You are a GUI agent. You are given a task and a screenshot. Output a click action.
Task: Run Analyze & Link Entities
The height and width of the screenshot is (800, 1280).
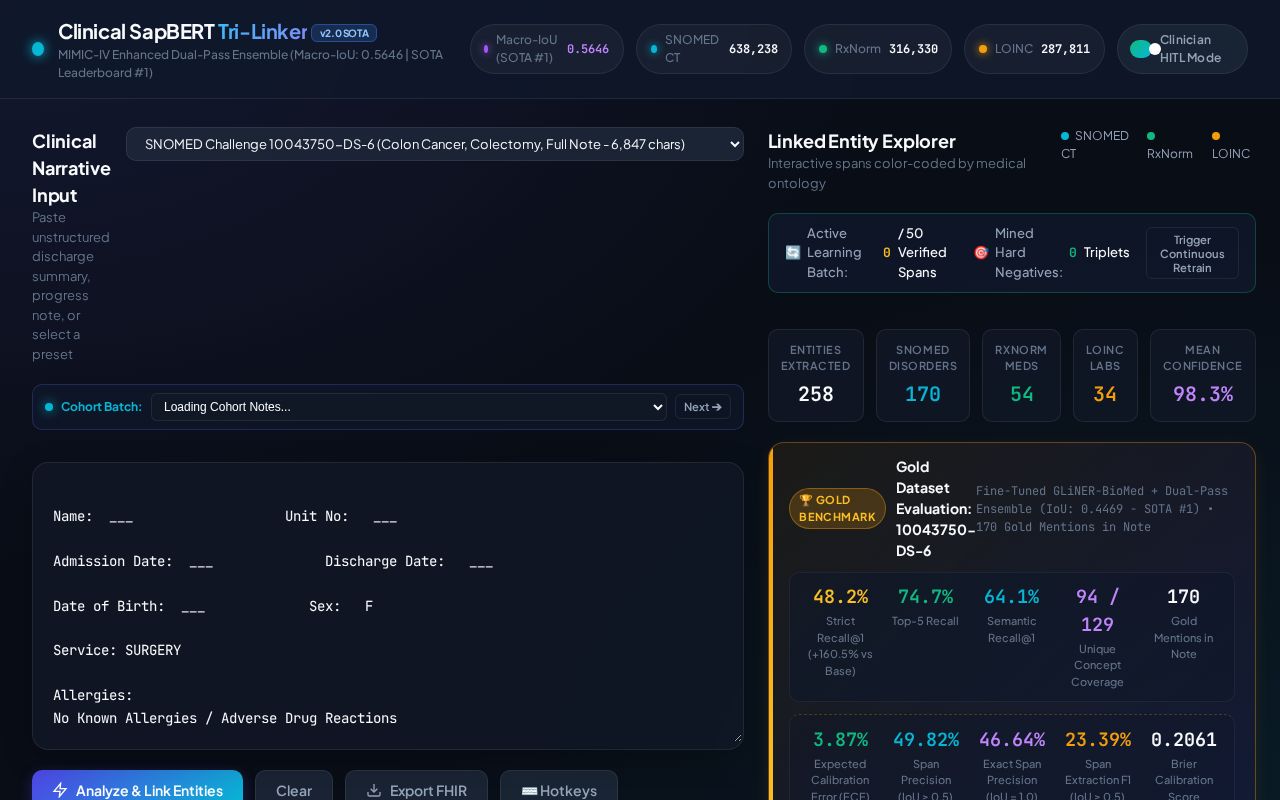137,790
